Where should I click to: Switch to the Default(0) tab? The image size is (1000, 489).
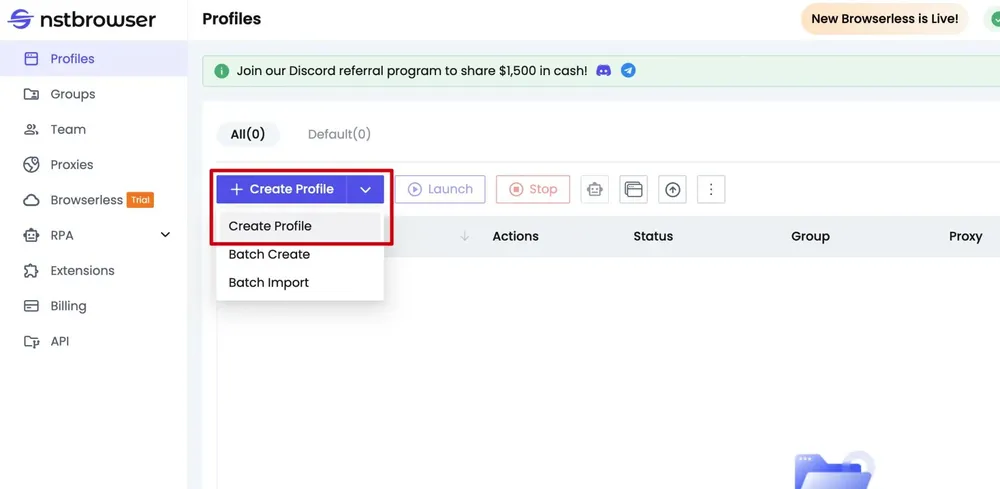click(x=339, y=134)
